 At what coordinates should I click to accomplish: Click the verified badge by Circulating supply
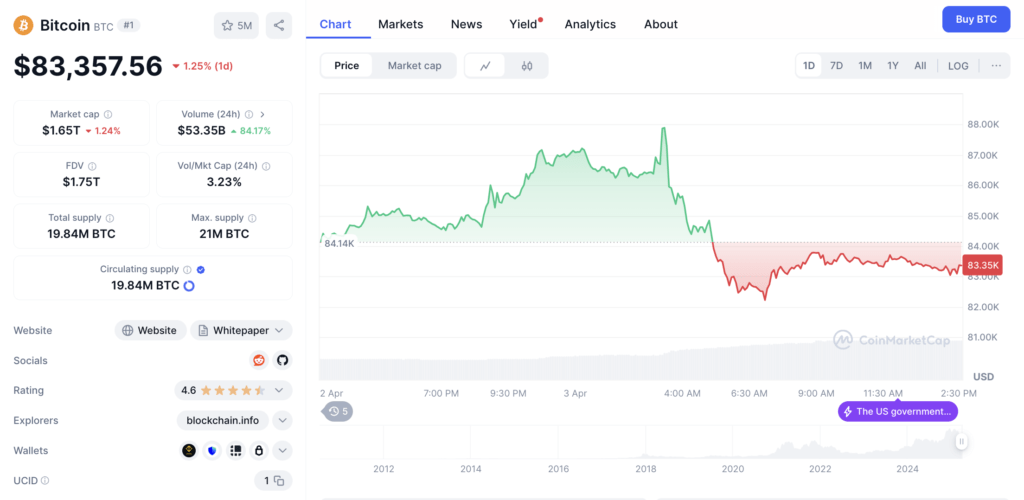tap(201, 270)
